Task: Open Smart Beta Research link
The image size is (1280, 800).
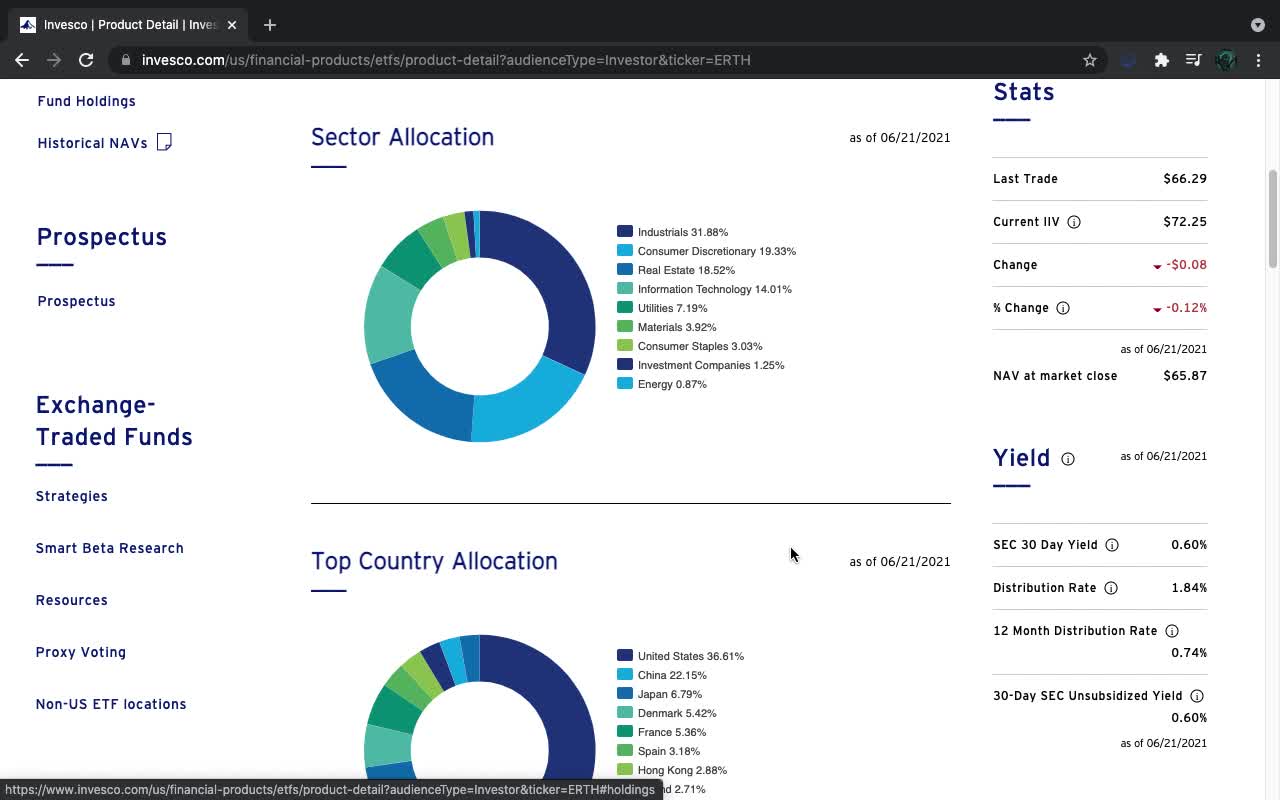Action: point(110,548)
